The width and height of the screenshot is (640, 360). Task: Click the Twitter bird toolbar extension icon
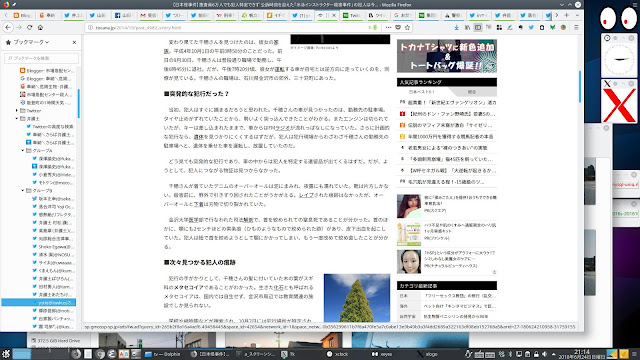click(x=531, y=27)
